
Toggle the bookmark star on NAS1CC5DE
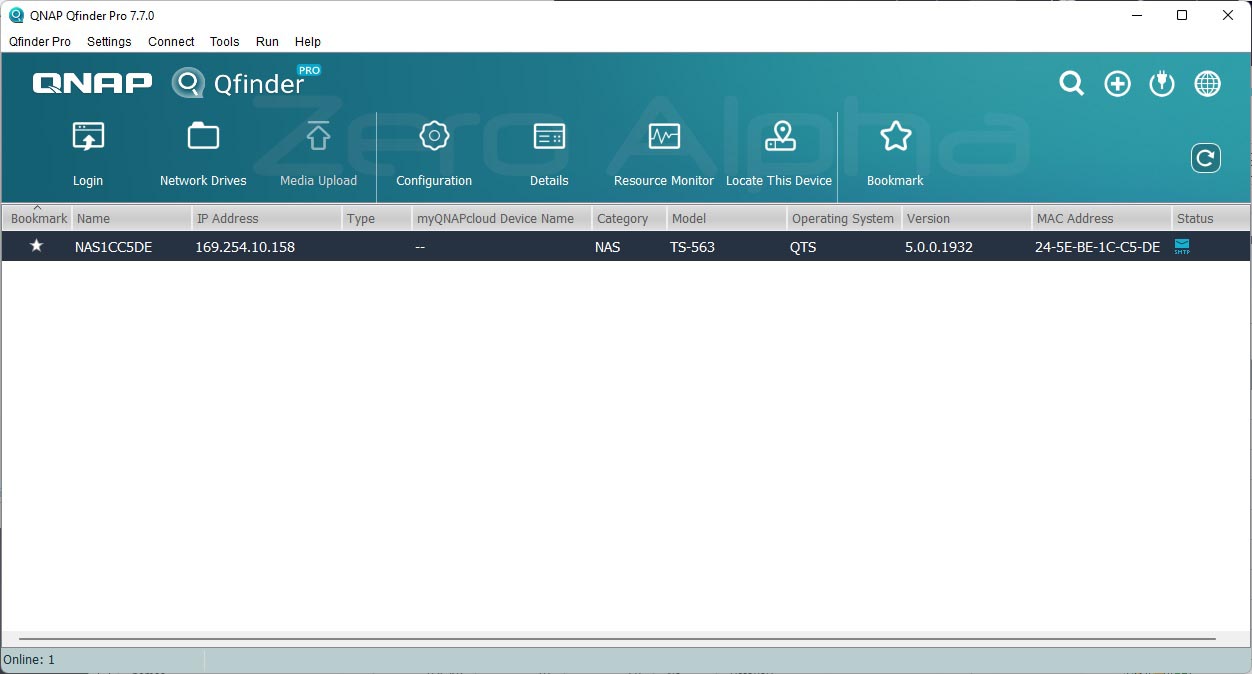(x=37, y=246)
